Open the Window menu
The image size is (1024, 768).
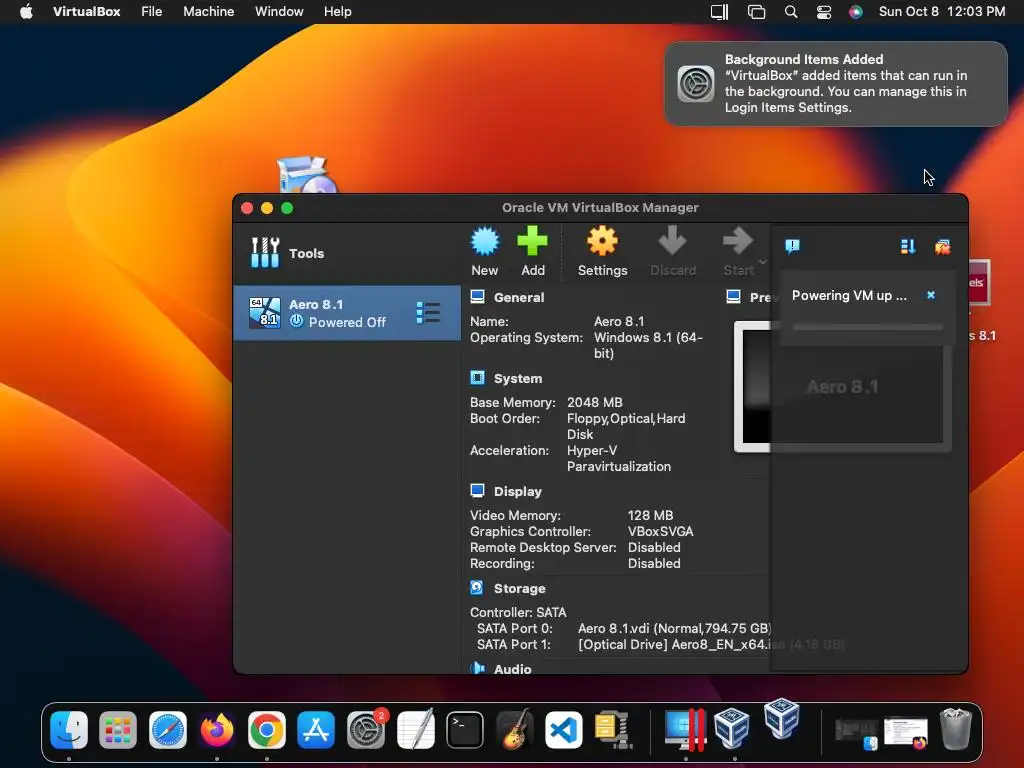click(279, 12)
